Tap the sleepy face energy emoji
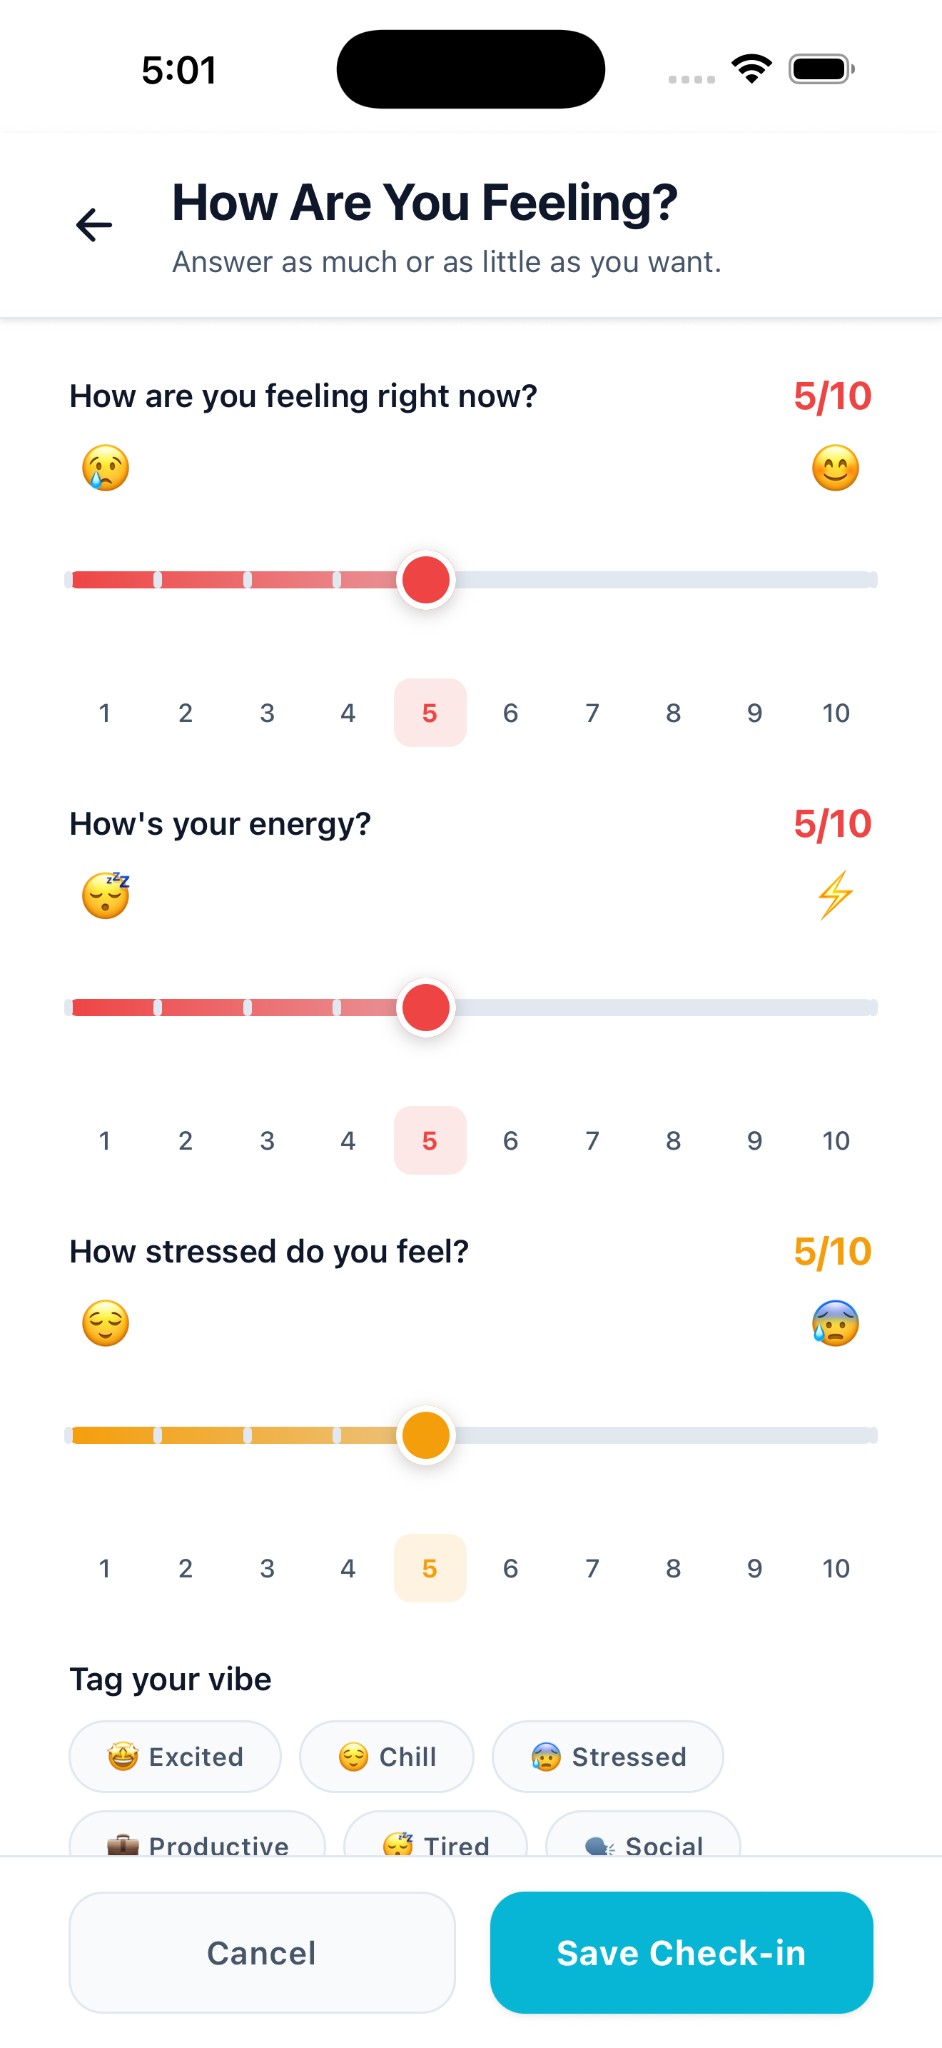This screenshot has height=2048, width=942. [x=106, y=895]
